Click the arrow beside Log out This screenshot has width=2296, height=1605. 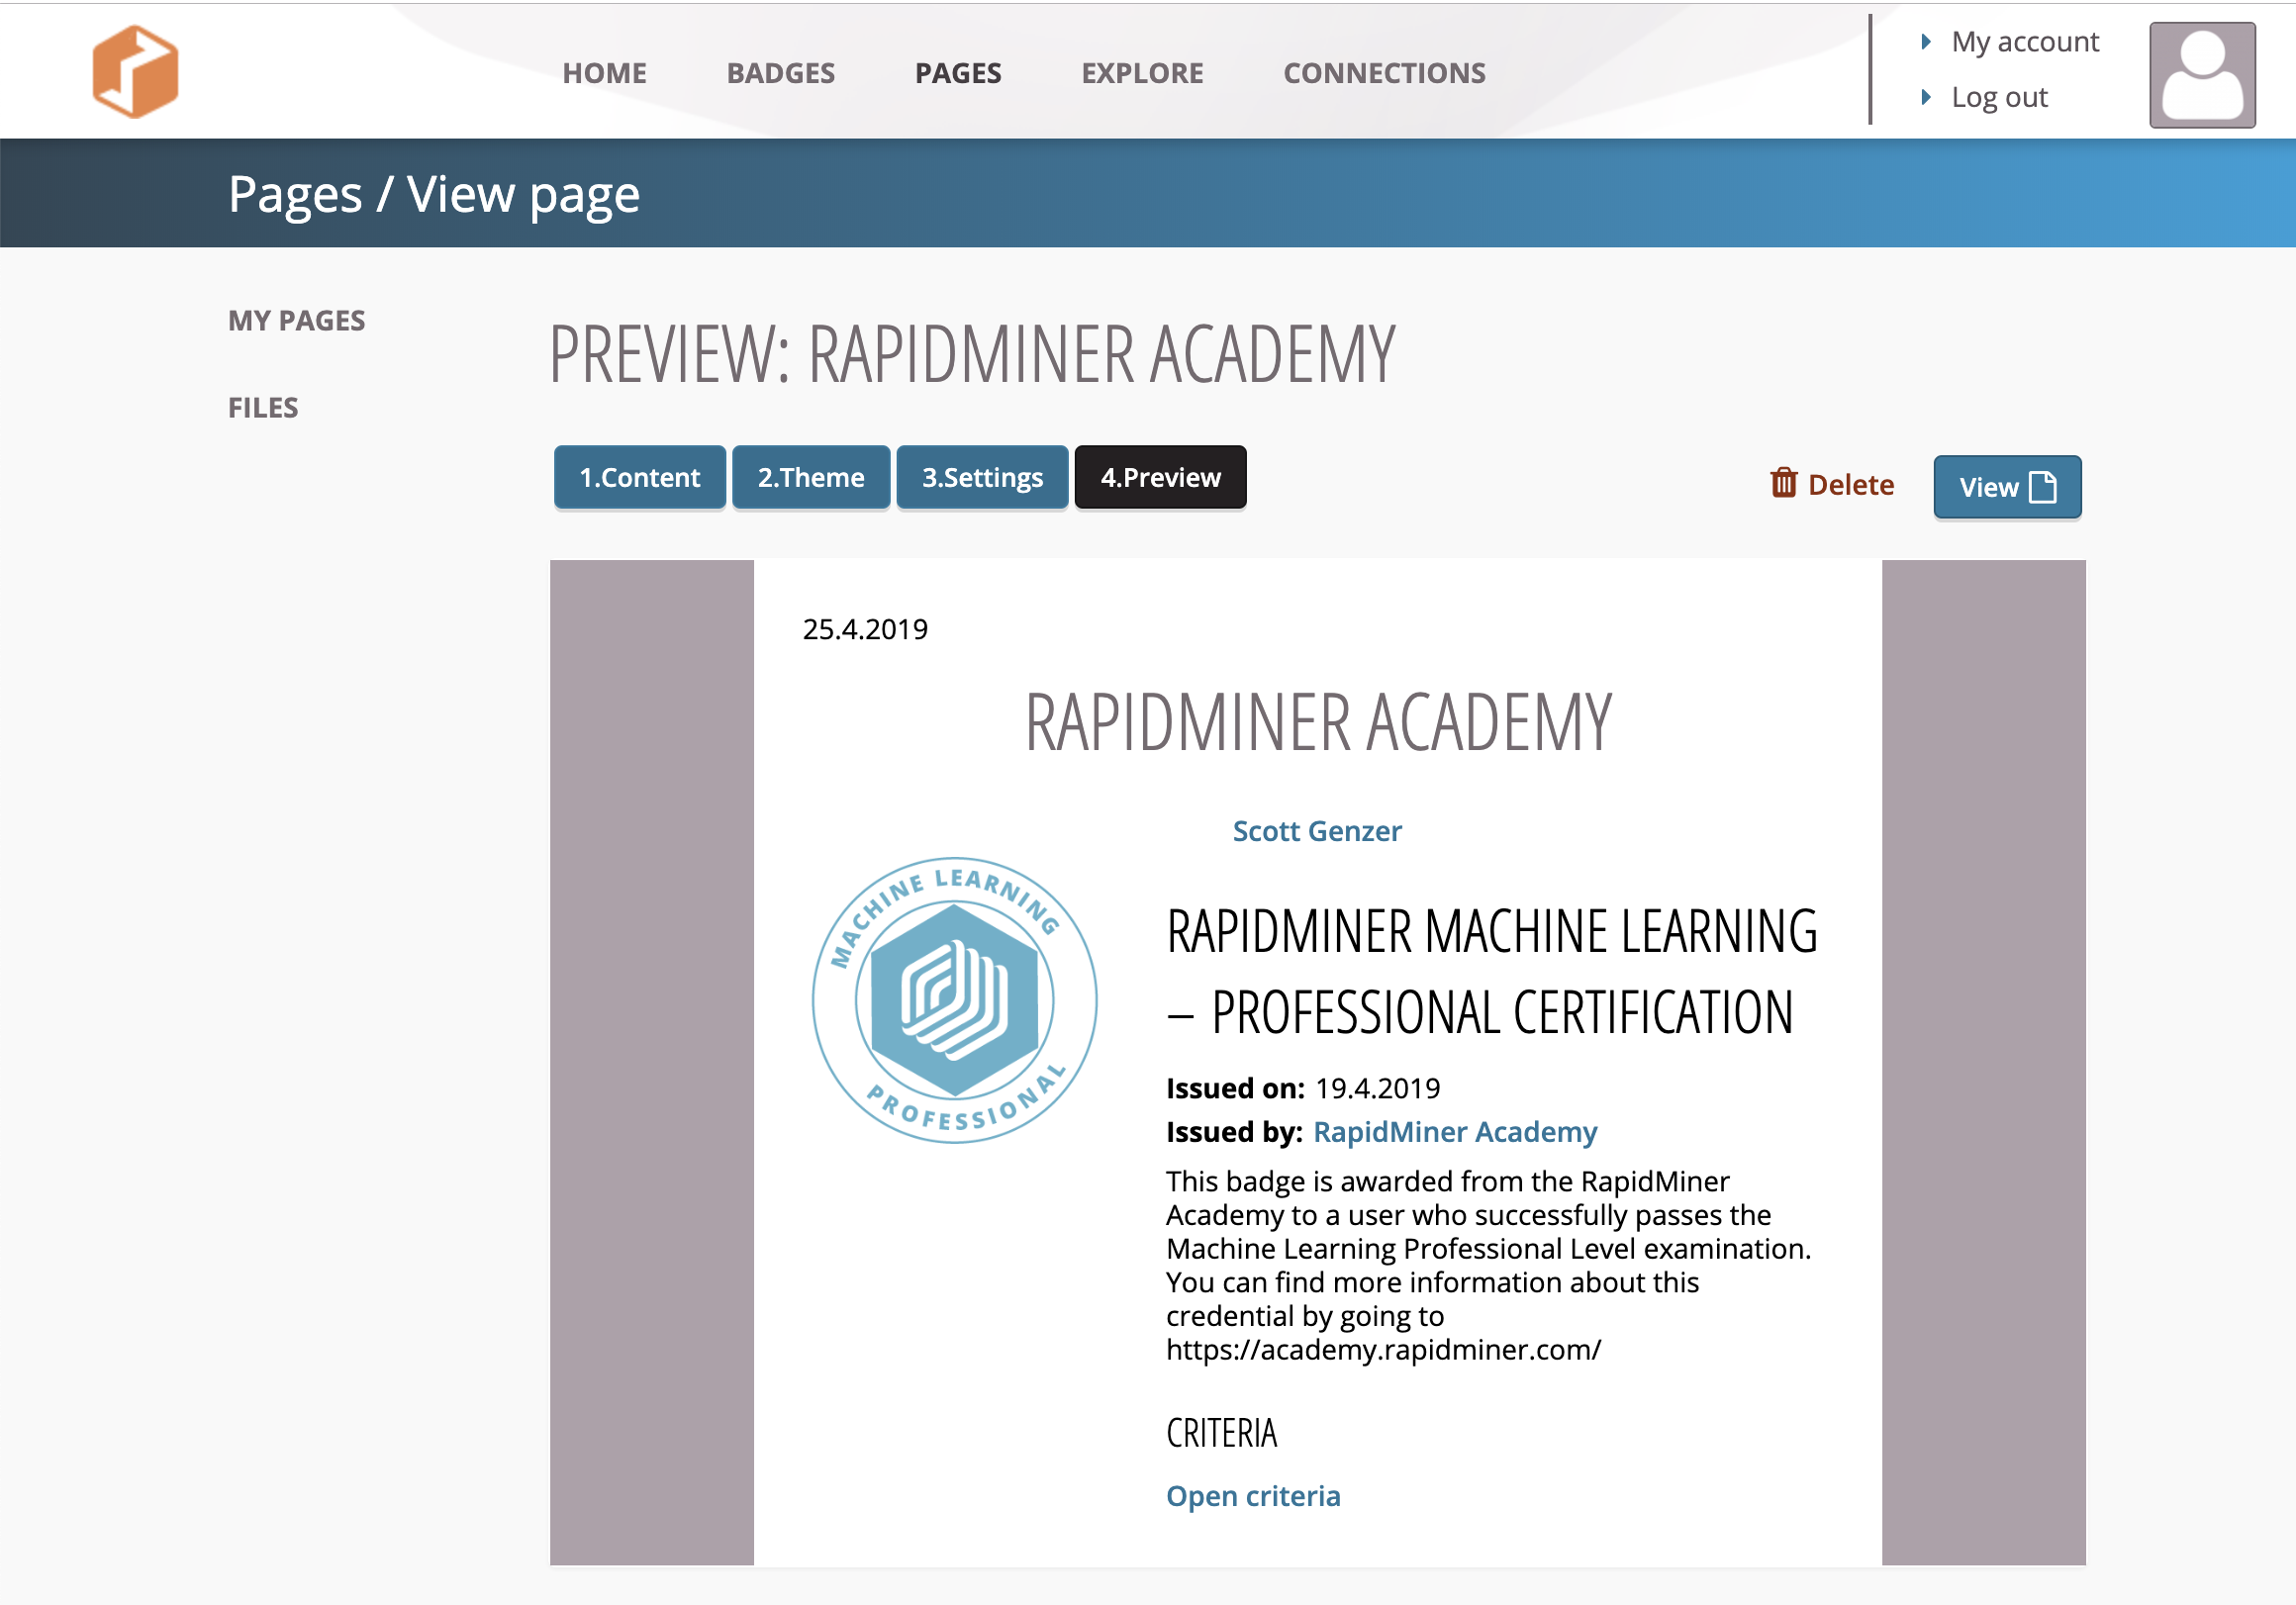coord(1926,97)
